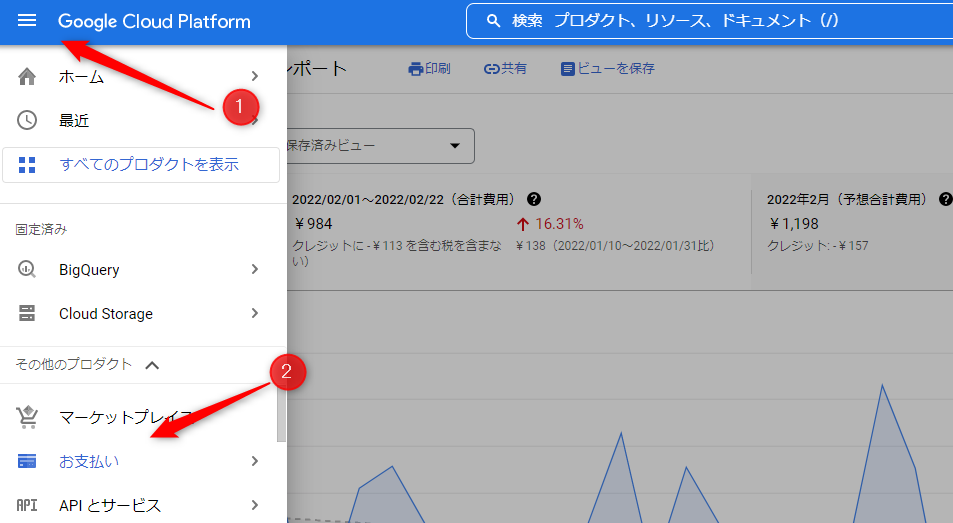
Task: Expand the お支払い submenu chevron
Action: [255, 461]
